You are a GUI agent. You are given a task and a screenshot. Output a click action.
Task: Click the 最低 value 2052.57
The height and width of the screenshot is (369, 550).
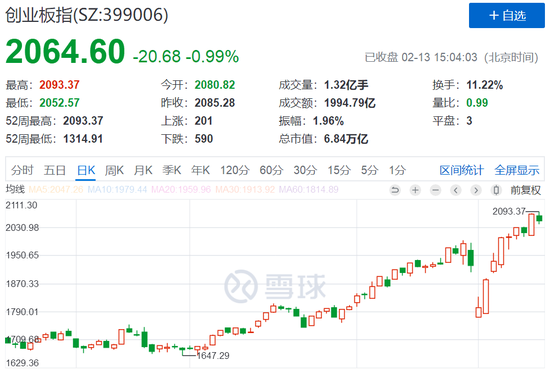pos(59,103)
